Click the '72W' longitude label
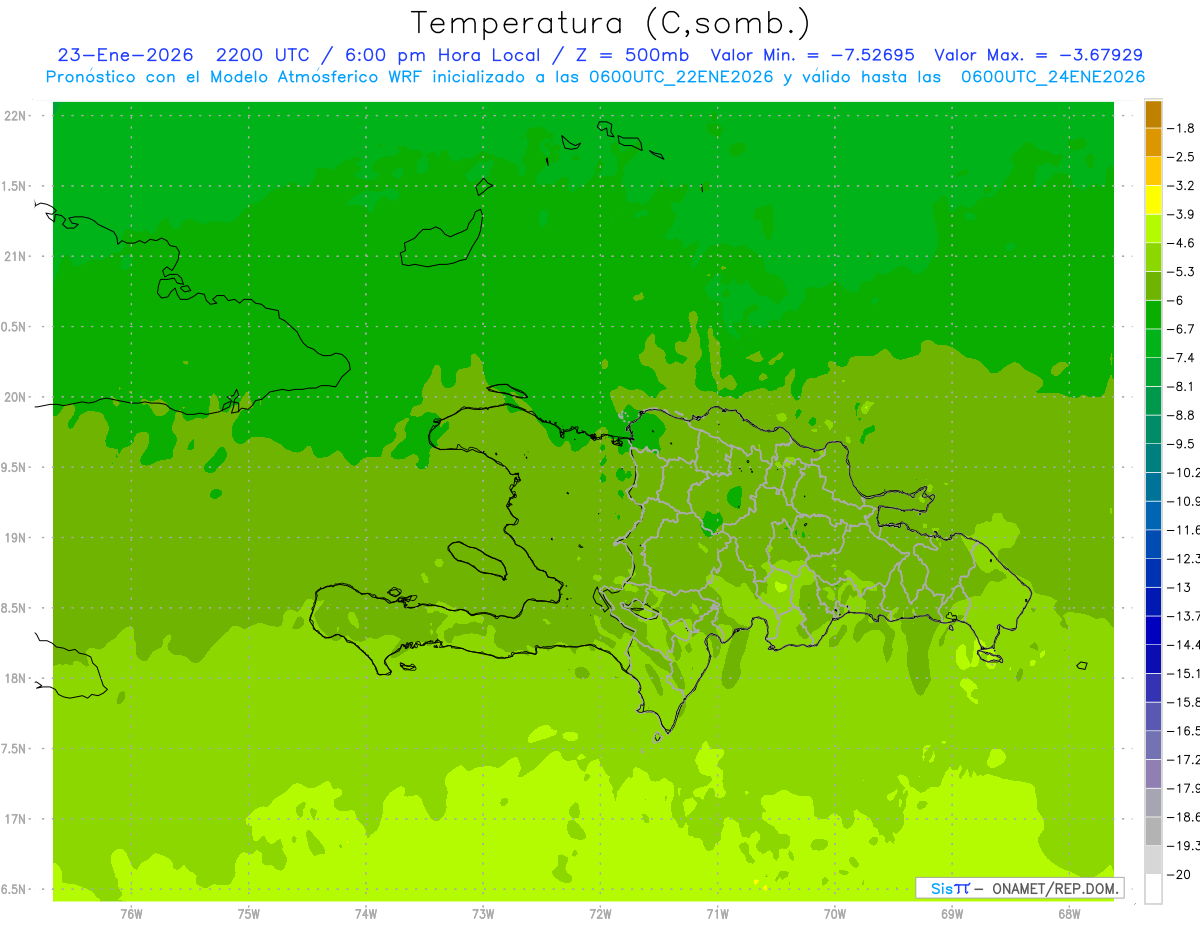The image size is (1200, 927). (x=600, y=913)
